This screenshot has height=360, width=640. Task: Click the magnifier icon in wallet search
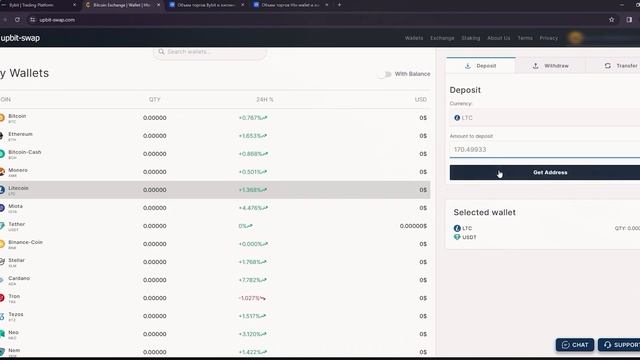[161, 52]
